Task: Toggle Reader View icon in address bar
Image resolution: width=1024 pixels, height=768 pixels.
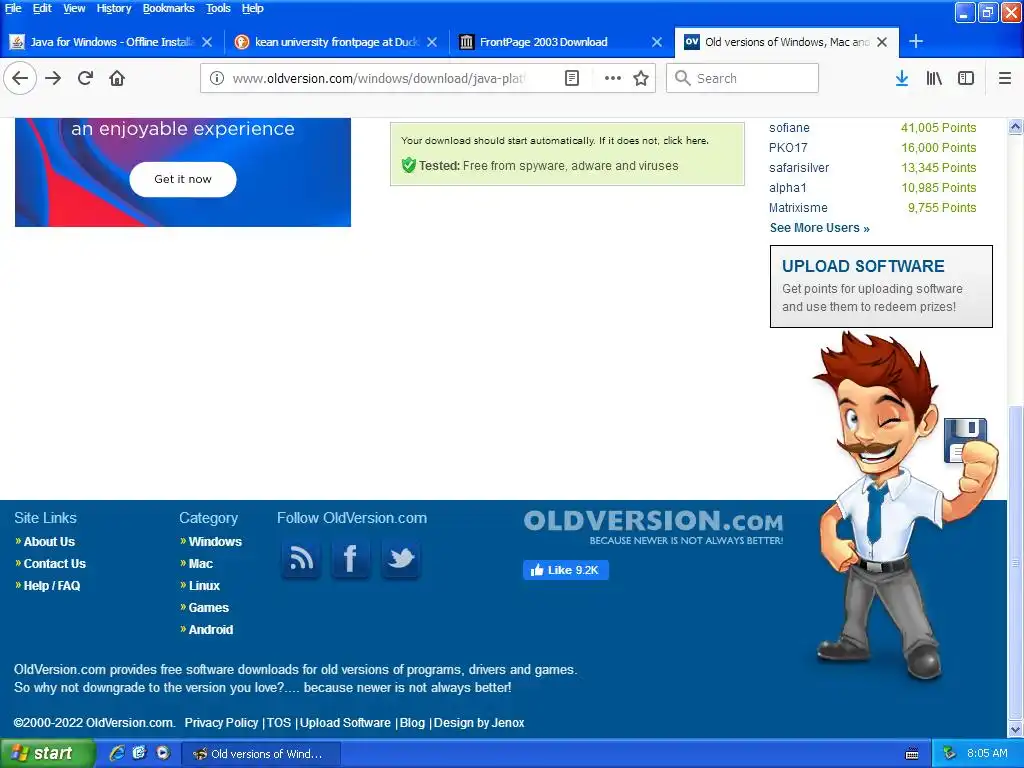Action: (x=571, y=78)
